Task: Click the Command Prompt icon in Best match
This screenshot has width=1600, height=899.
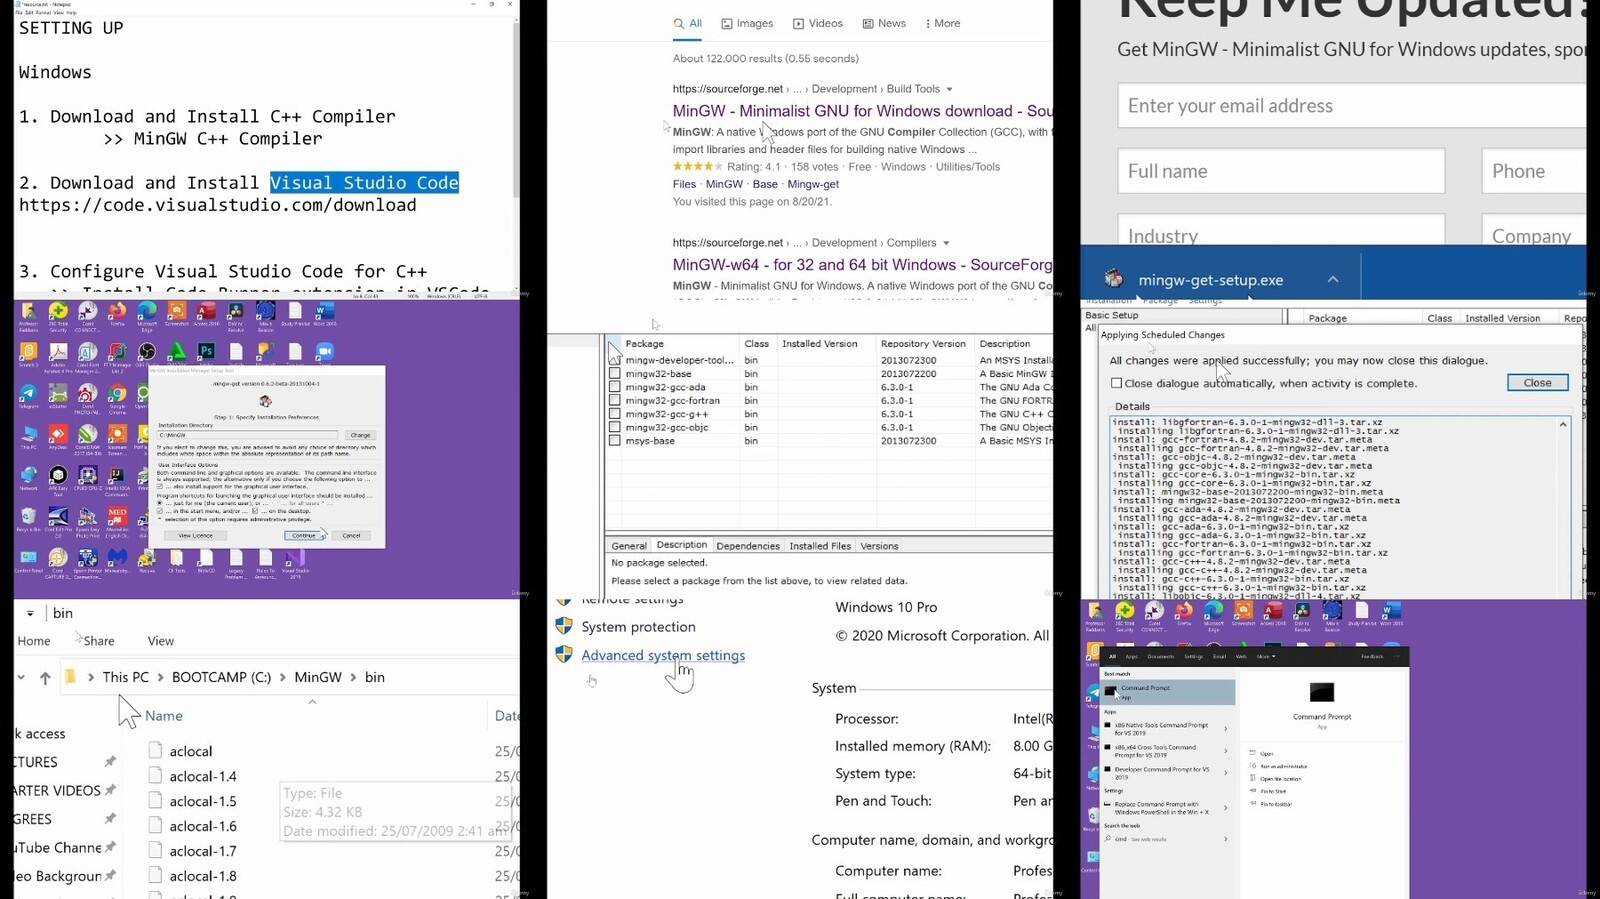Action: point(1111,691)
